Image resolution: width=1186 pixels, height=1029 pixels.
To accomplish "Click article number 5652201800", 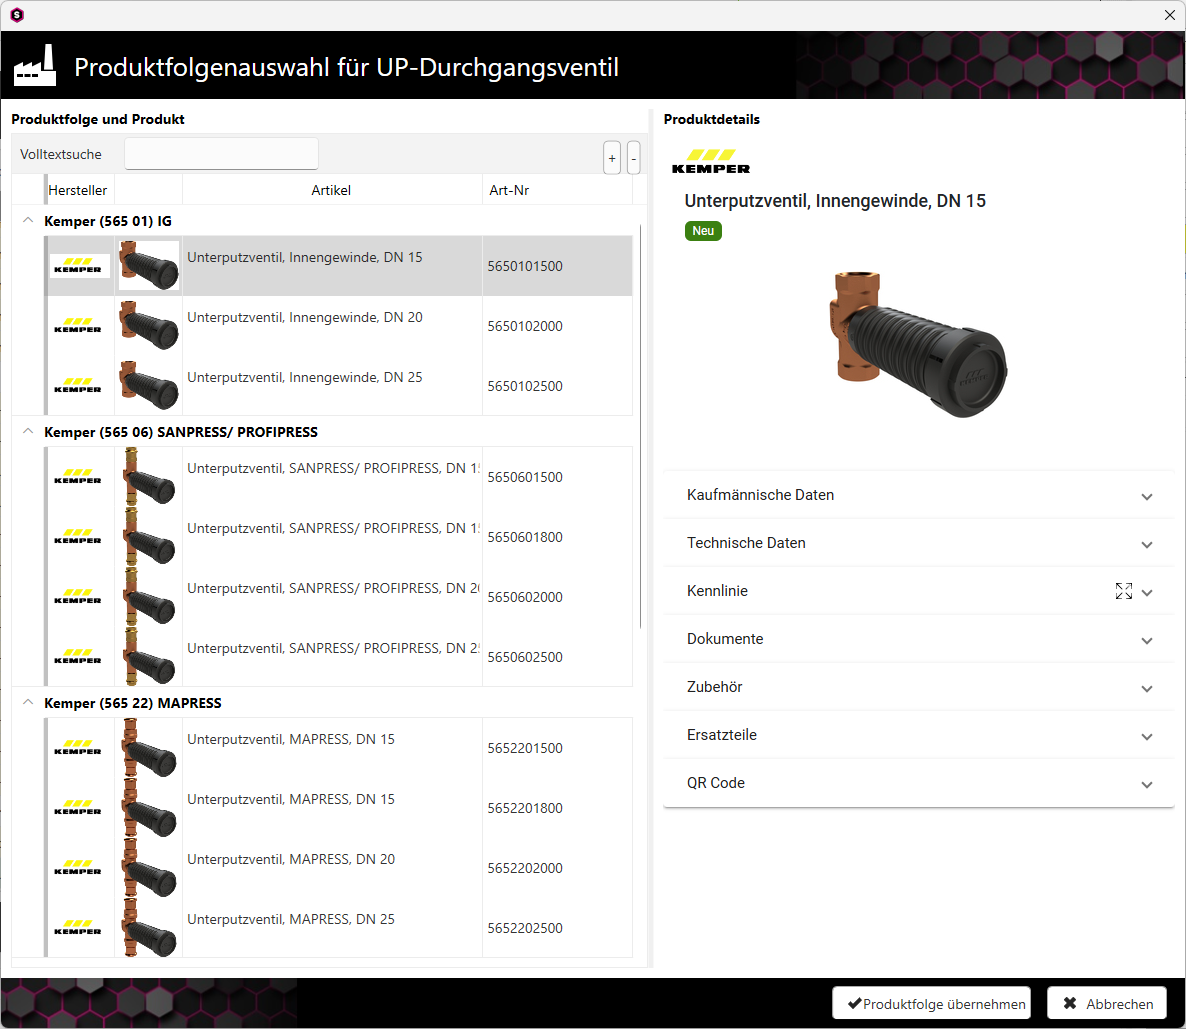I will pyautogui.click(x=525, y=808).
